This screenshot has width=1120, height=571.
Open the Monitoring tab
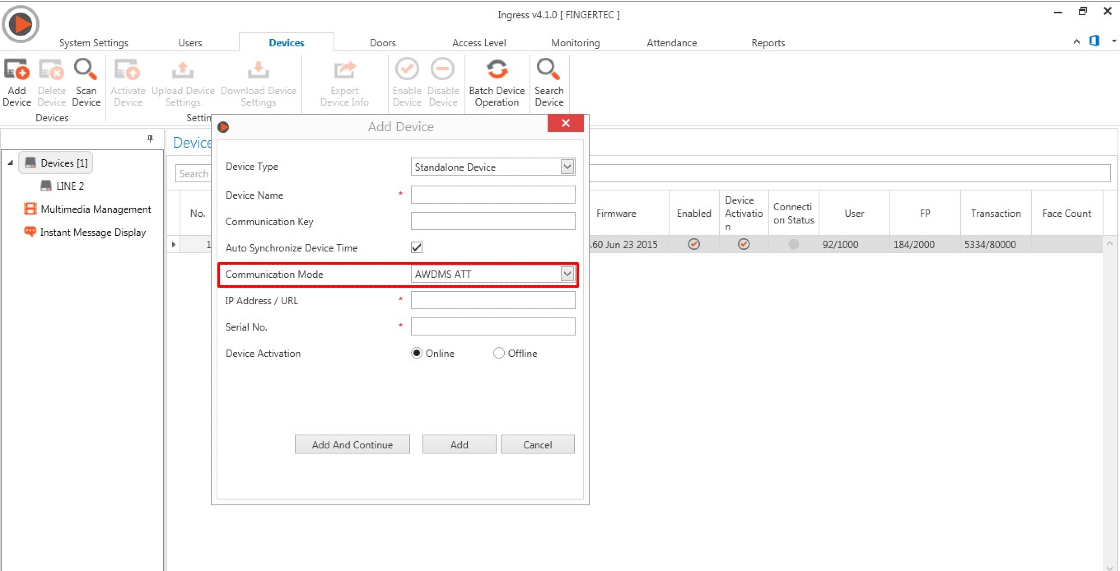tap(576, 43)
